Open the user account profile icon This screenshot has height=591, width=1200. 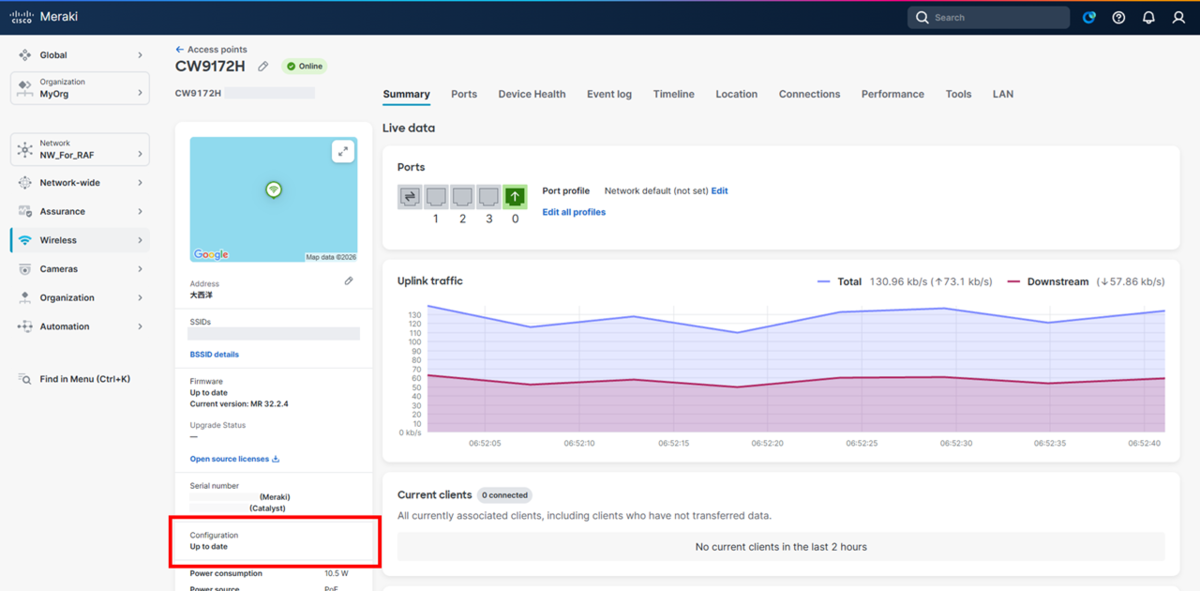(x=1179, y=17)
